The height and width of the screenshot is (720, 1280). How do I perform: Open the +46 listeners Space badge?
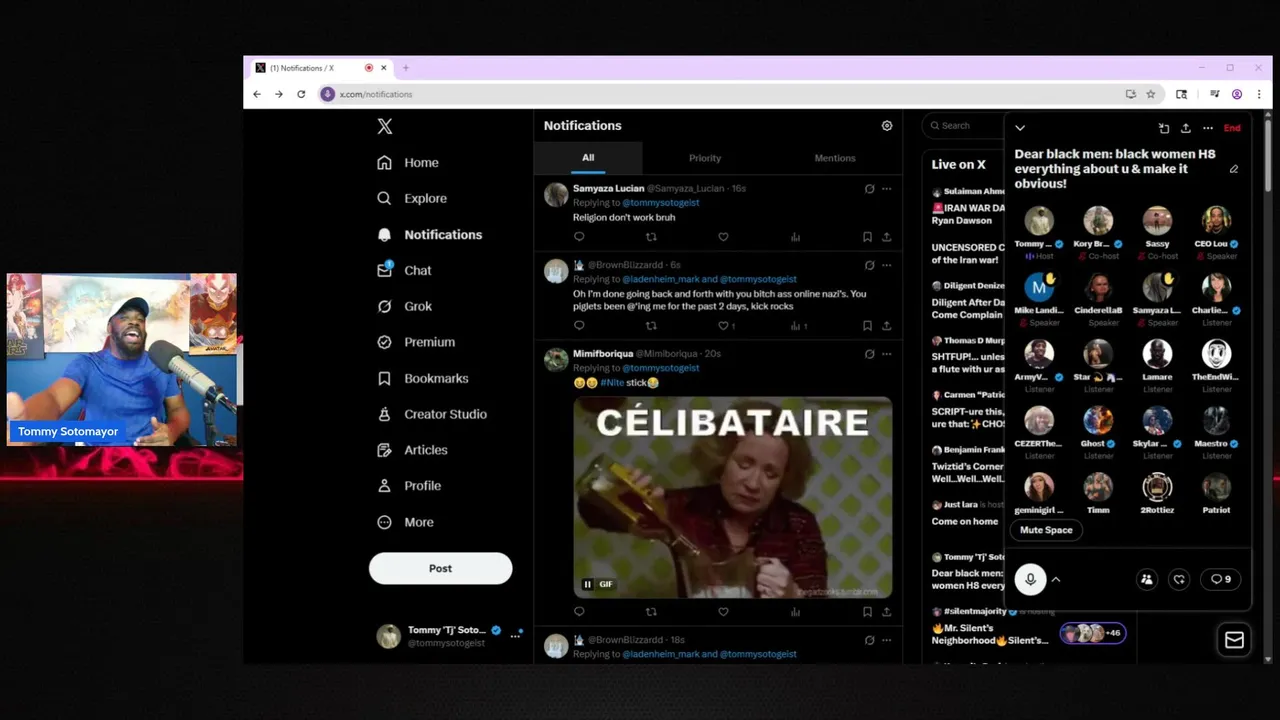pos(1092,633)
